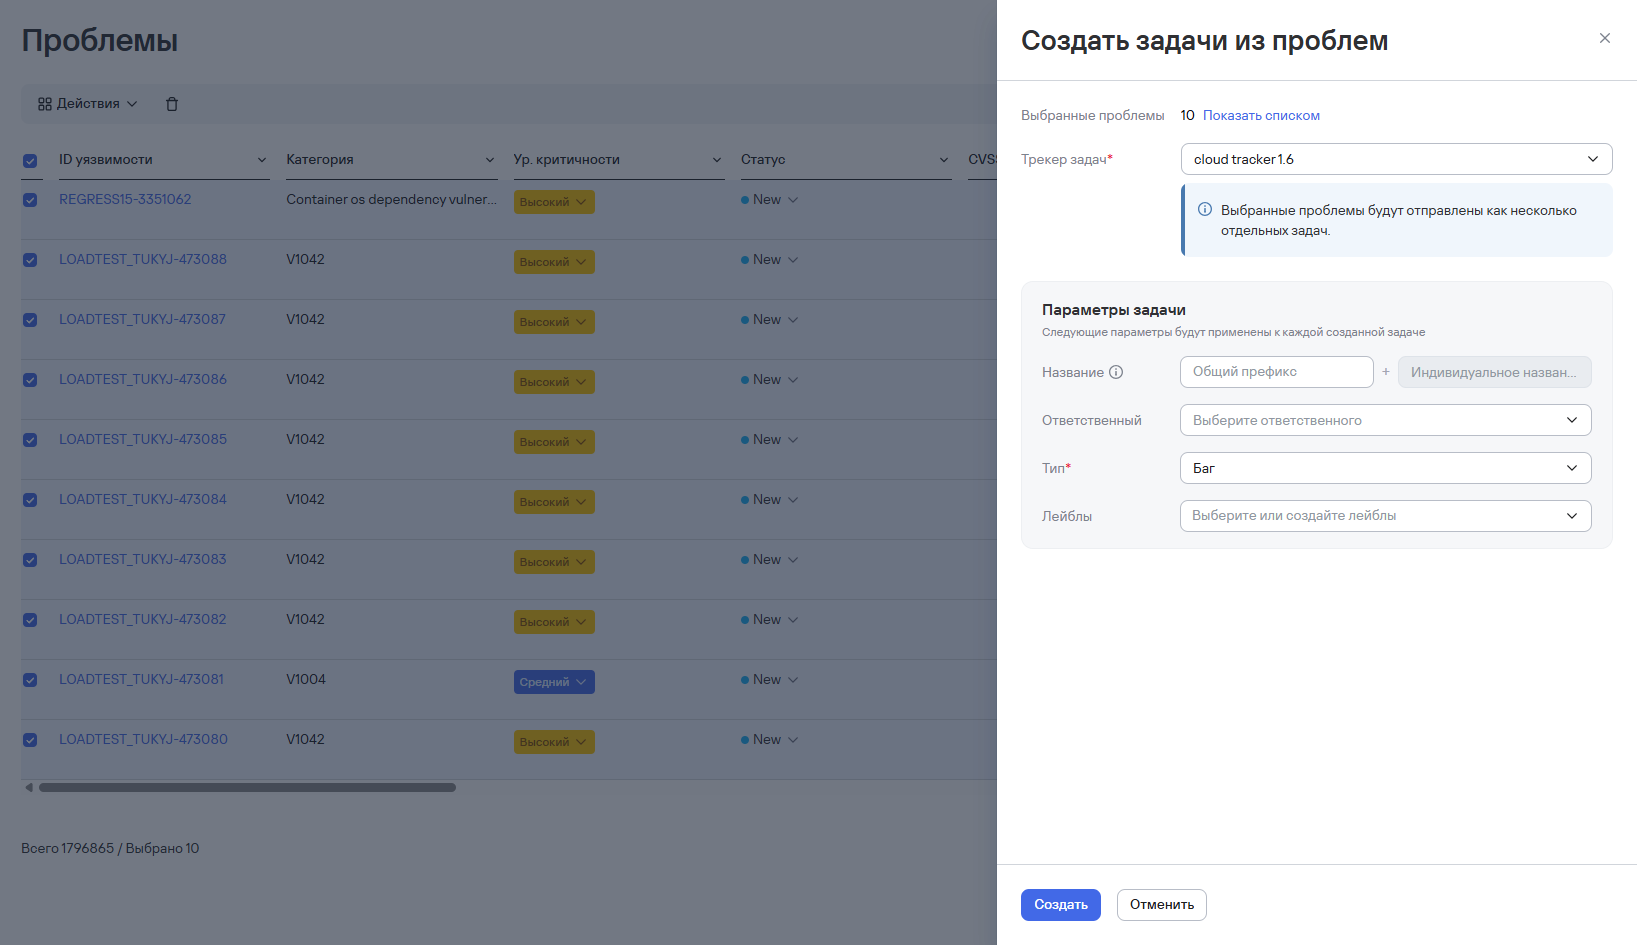The image size is (1637, 945).
Task: Uncheck the LOADTEST_TUKYJ-473086 row checkbox
Action: (30, 380)
